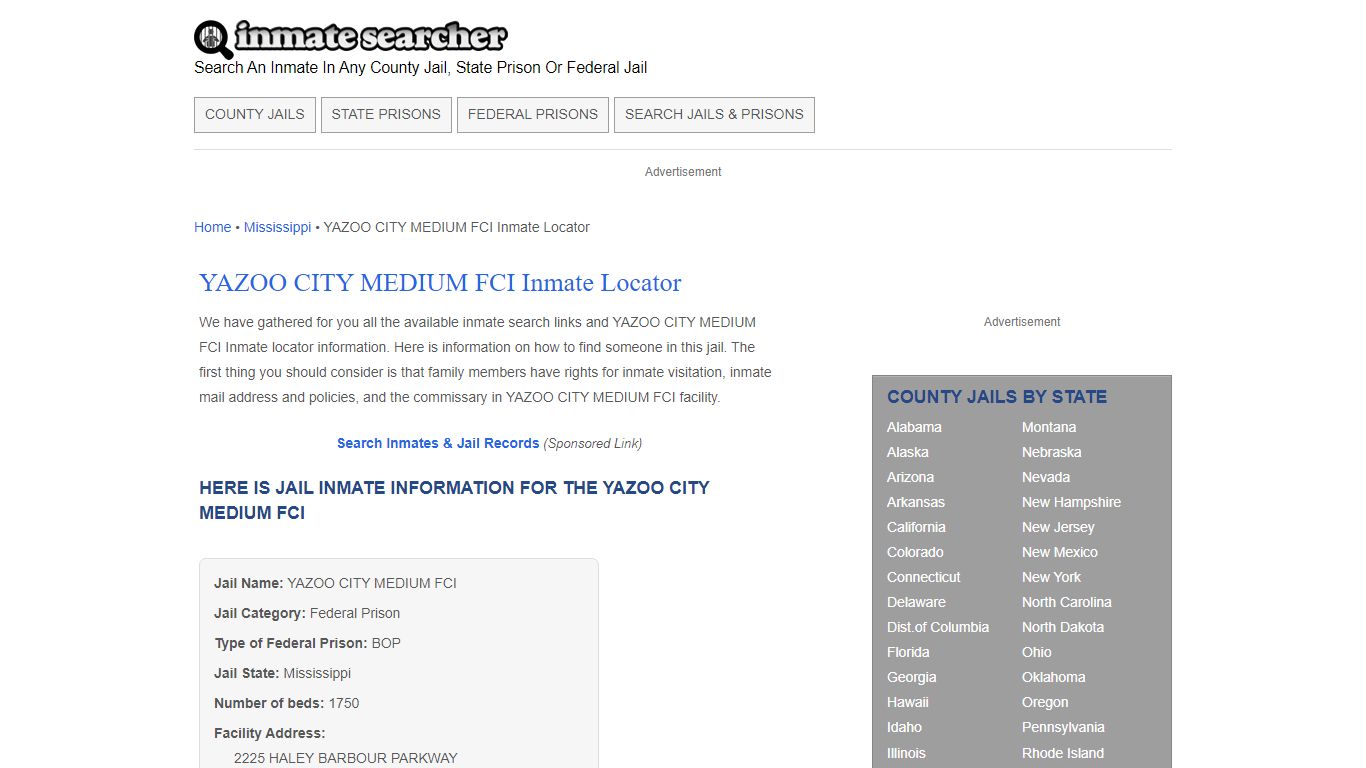Screen dimensions: 1366x768
Task: Go to the Home breadcrumb link
Action: (x=212, y=227)
